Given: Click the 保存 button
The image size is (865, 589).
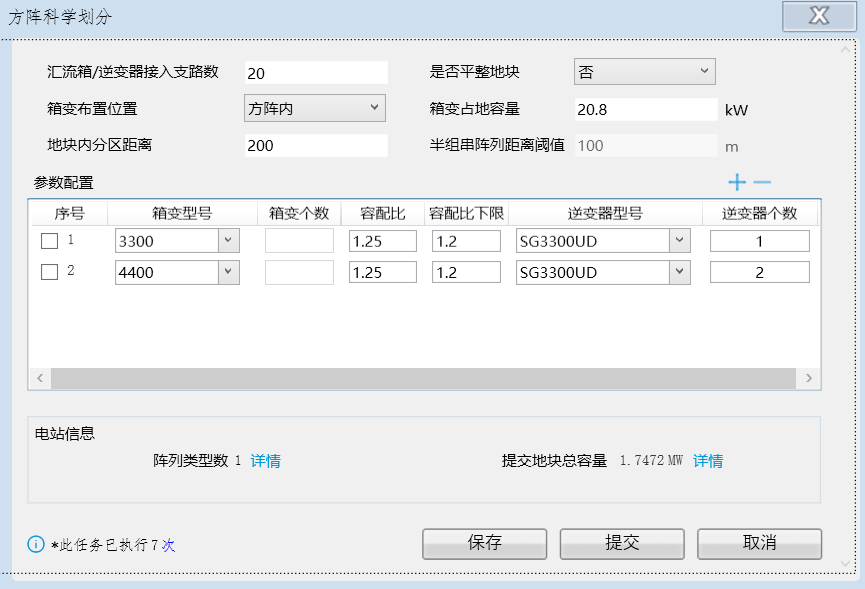Looking at the screenshot, I should click(484, 543).
